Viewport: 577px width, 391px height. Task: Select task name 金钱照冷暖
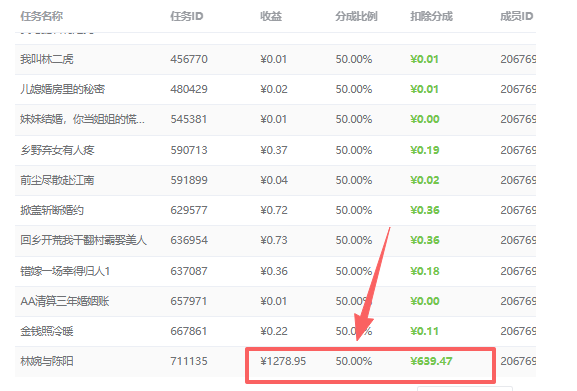(x=47, y=331)
